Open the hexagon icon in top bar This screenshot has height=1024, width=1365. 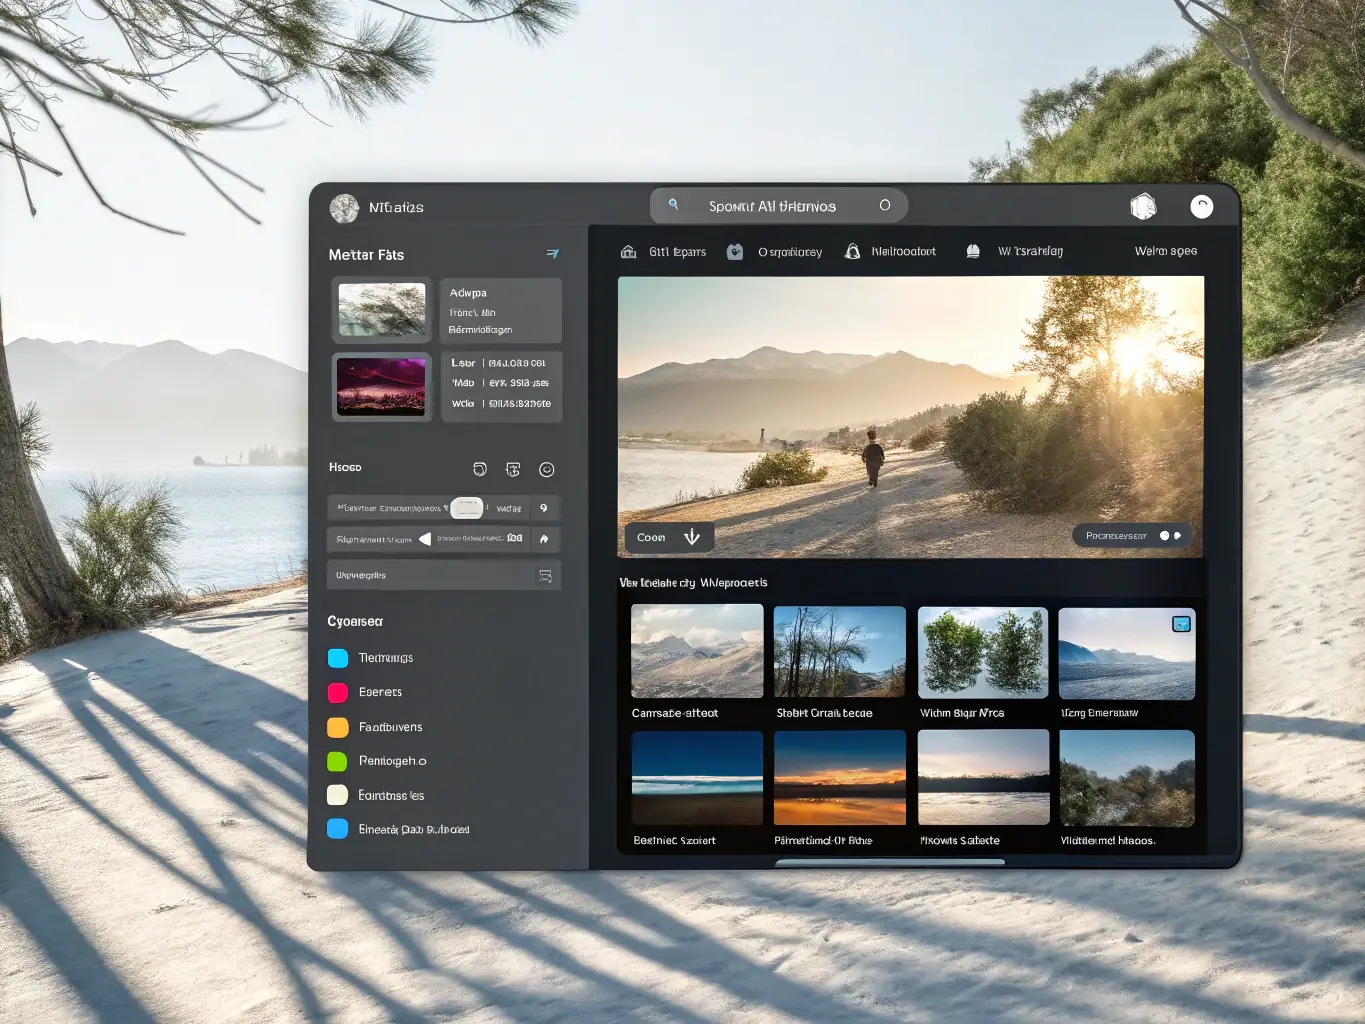click(x=1143, y=207)
